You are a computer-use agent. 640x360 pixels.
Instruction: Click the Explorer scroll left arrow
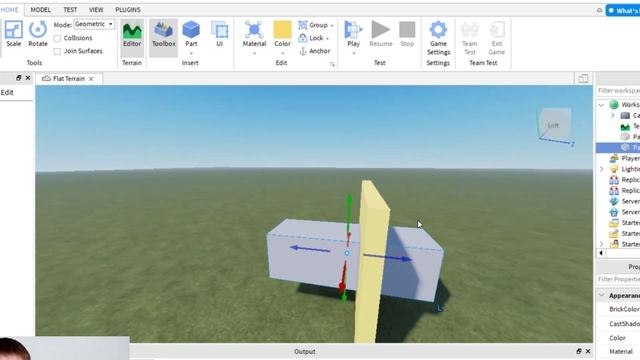tap(601, 253)
